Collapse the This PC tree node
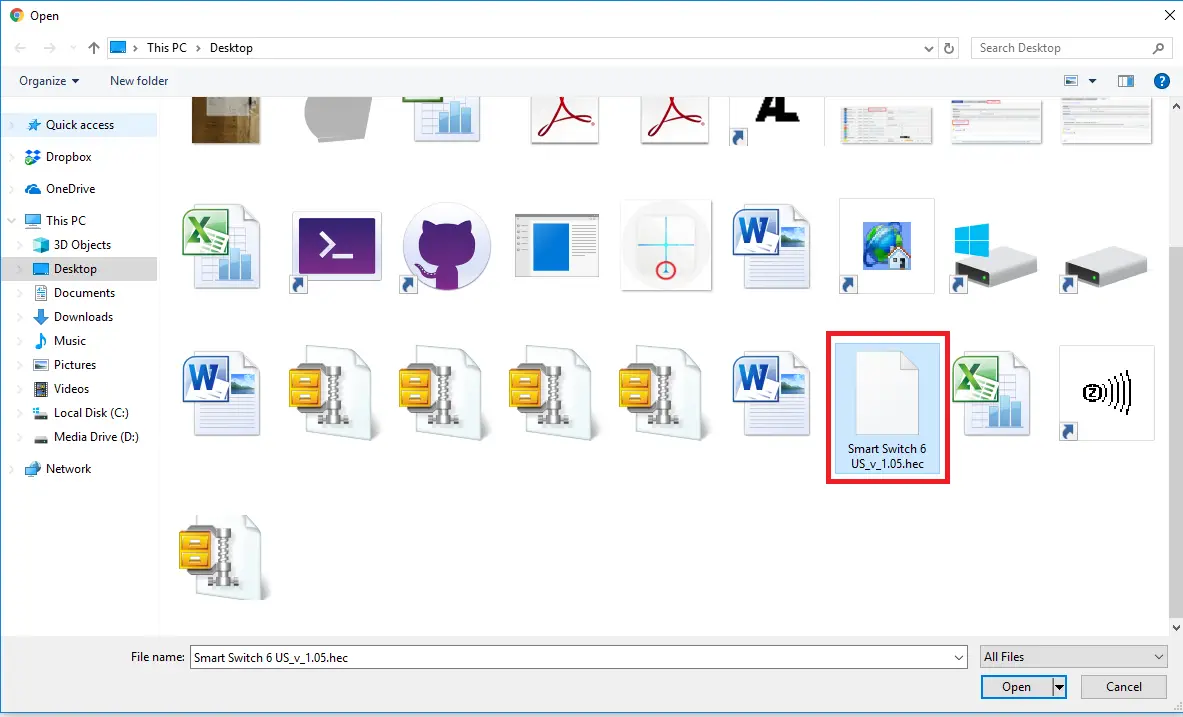 coord(11,220)
